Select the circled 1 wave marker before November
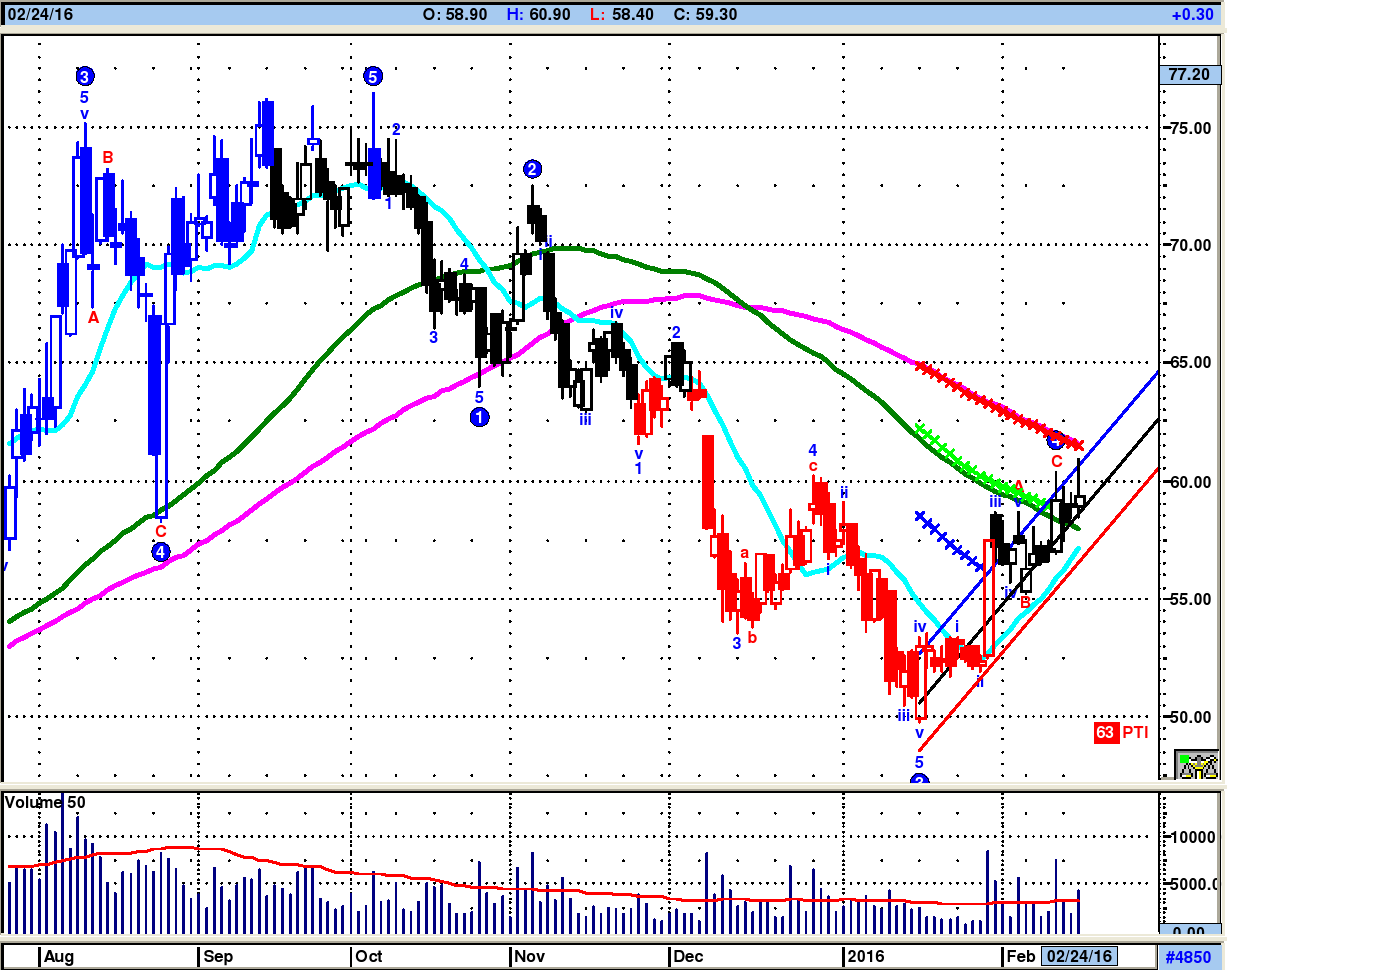The width and height of the screenshot is (1400, 970). pos(480,417)
